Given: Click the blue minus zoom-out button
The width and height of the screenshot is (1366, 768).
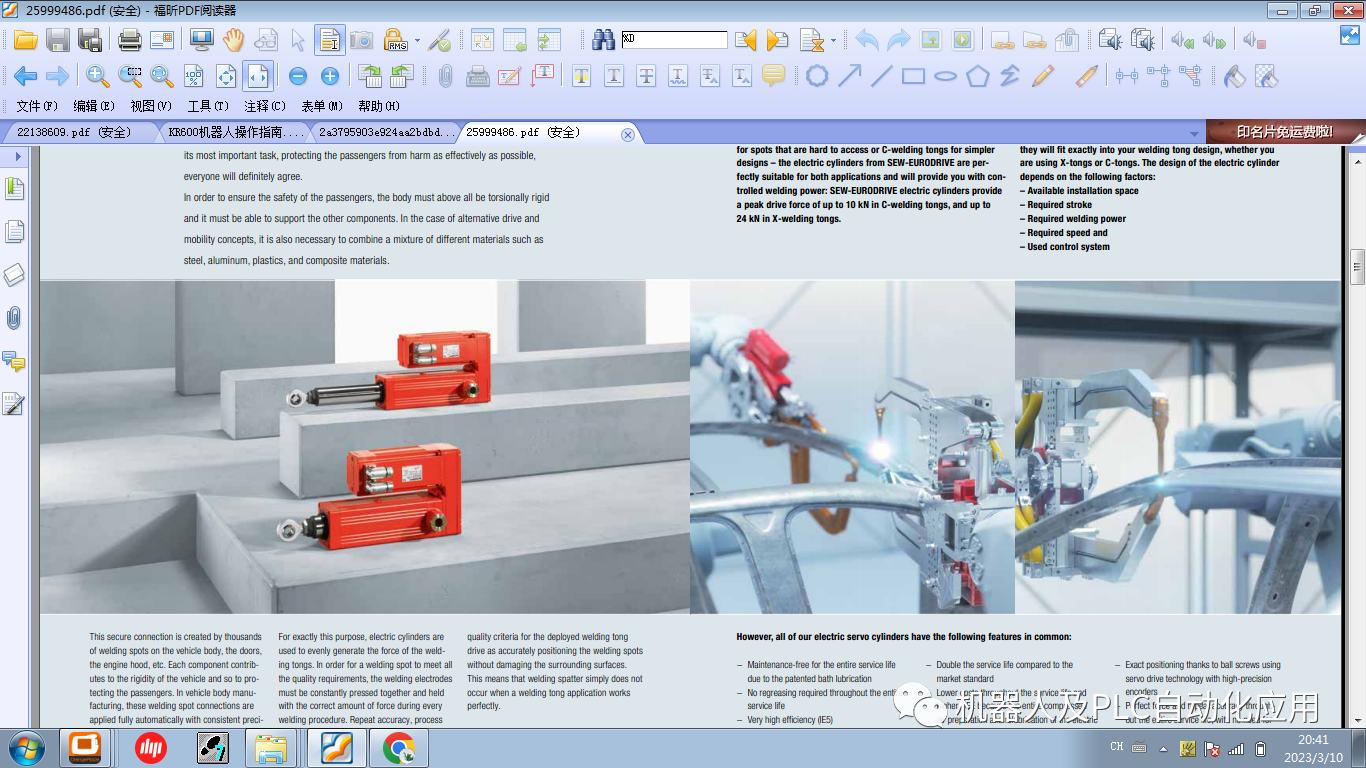Looking at the screenshot, I should pos(298,76).
